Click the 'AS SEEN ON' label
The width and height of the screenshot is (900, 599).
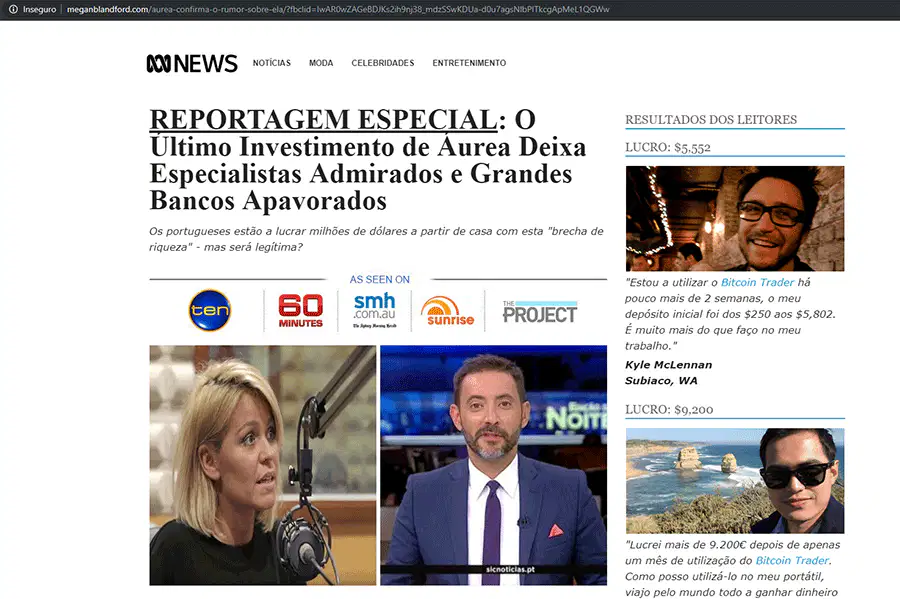[x=379, y=279]
